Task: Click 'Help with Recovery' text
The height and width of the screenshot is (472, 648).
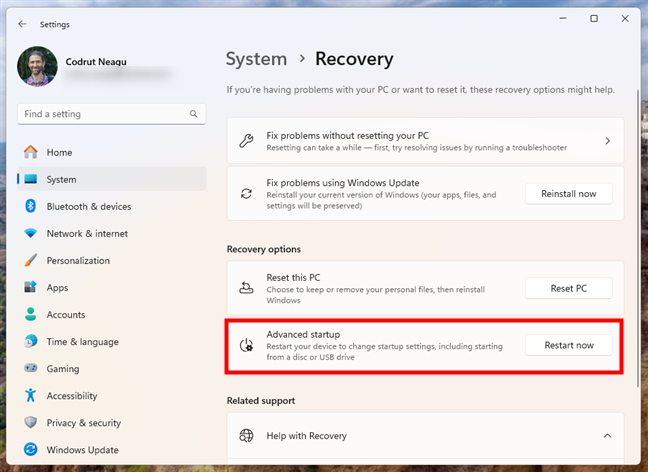Action: click(x=306, y=436)
